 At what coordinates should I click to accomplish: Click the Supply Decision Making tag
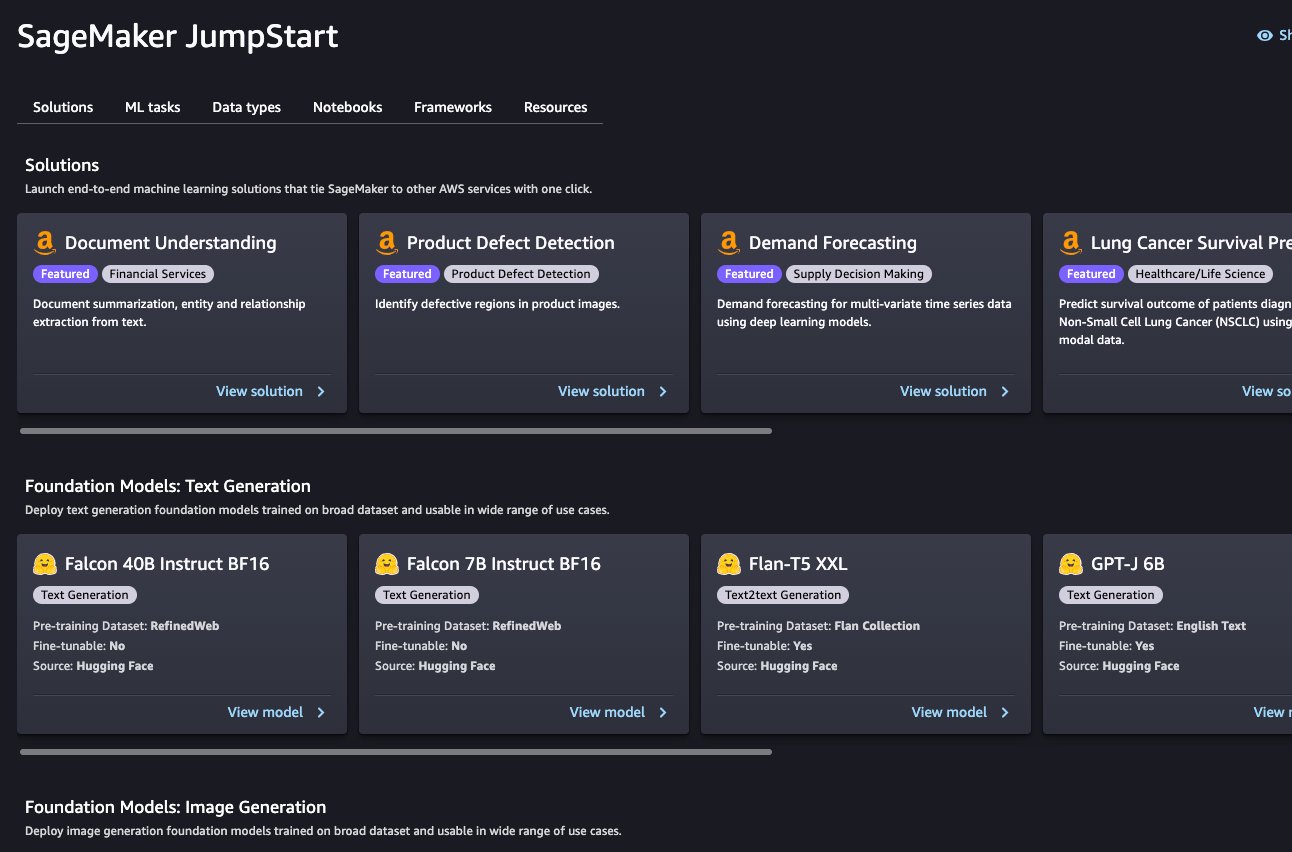859,274
